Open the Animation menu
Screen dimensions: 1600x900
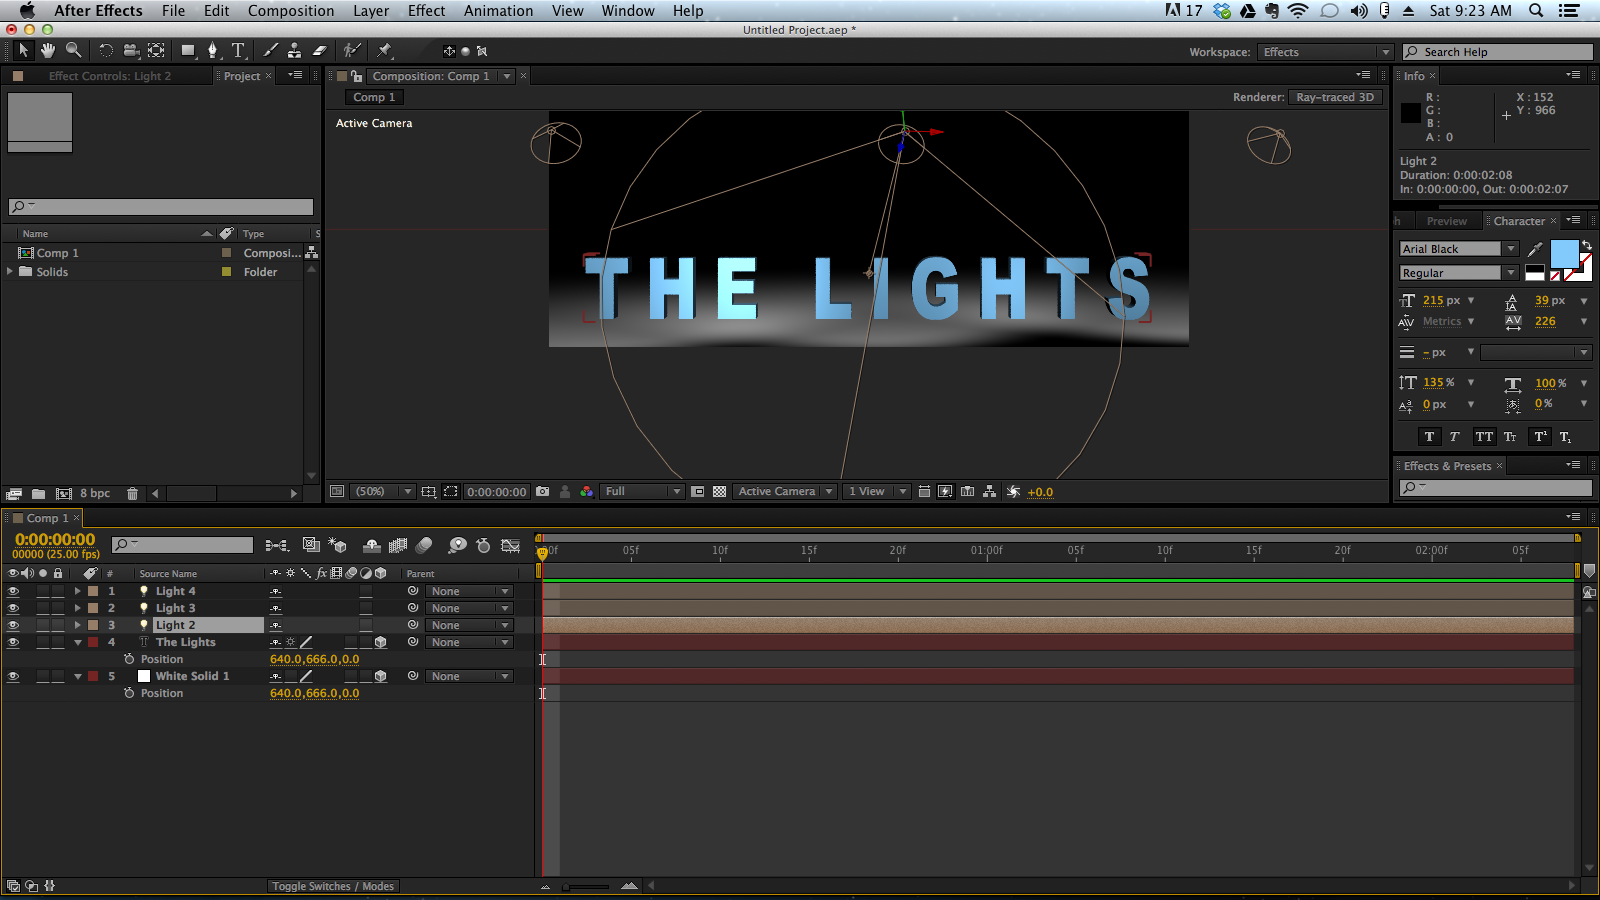[499, 11]
